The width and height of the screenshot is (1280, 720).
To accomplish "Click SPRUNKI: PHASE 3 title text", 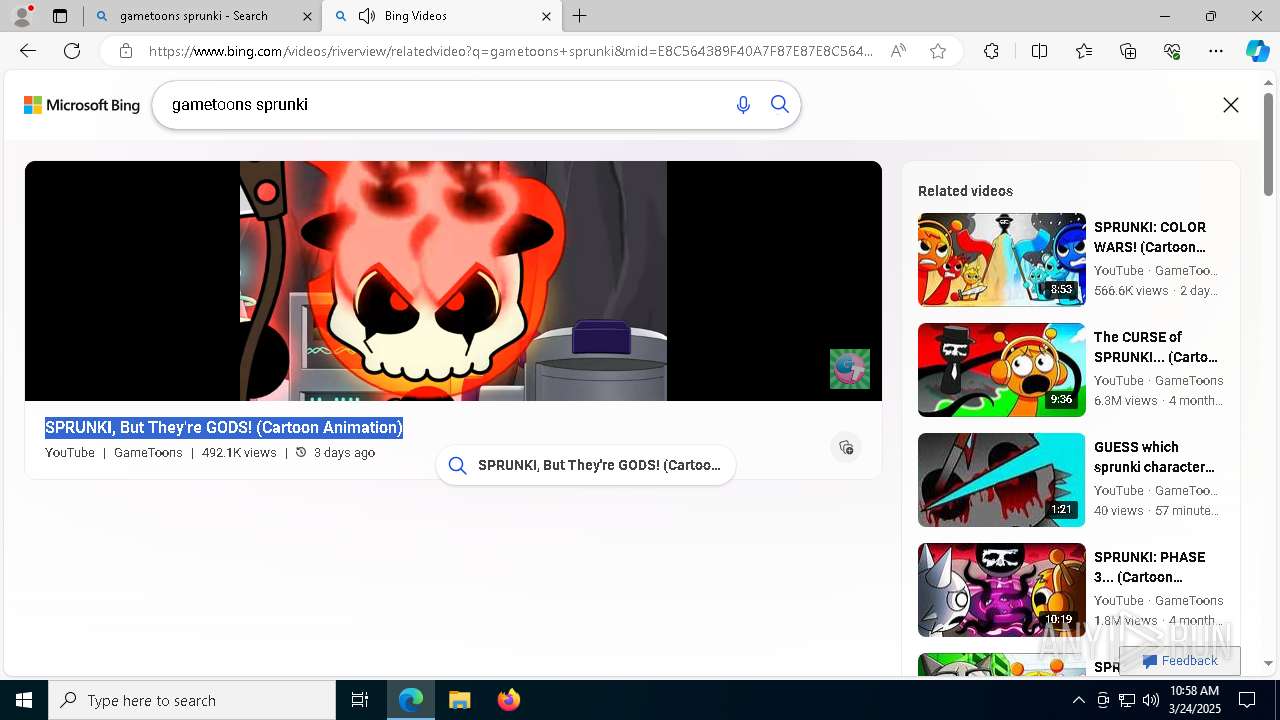I will coord(1150,567).
